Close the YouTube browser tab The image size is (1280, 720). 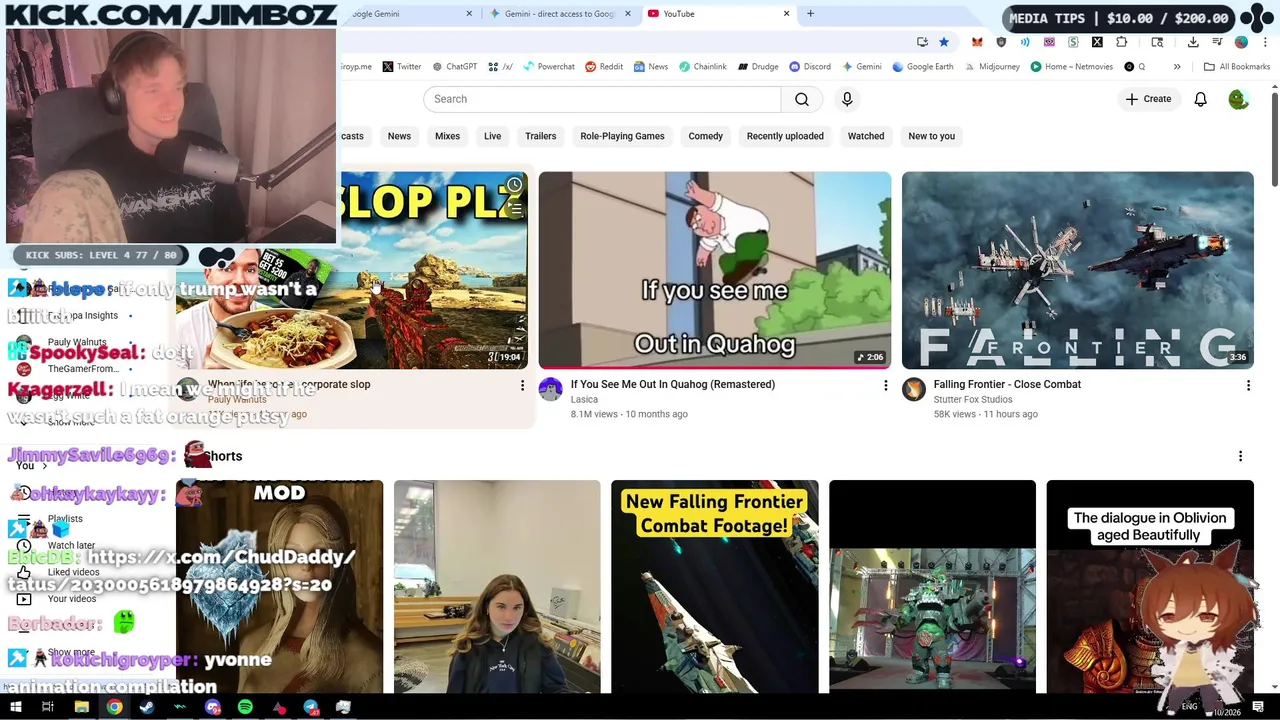786,14
